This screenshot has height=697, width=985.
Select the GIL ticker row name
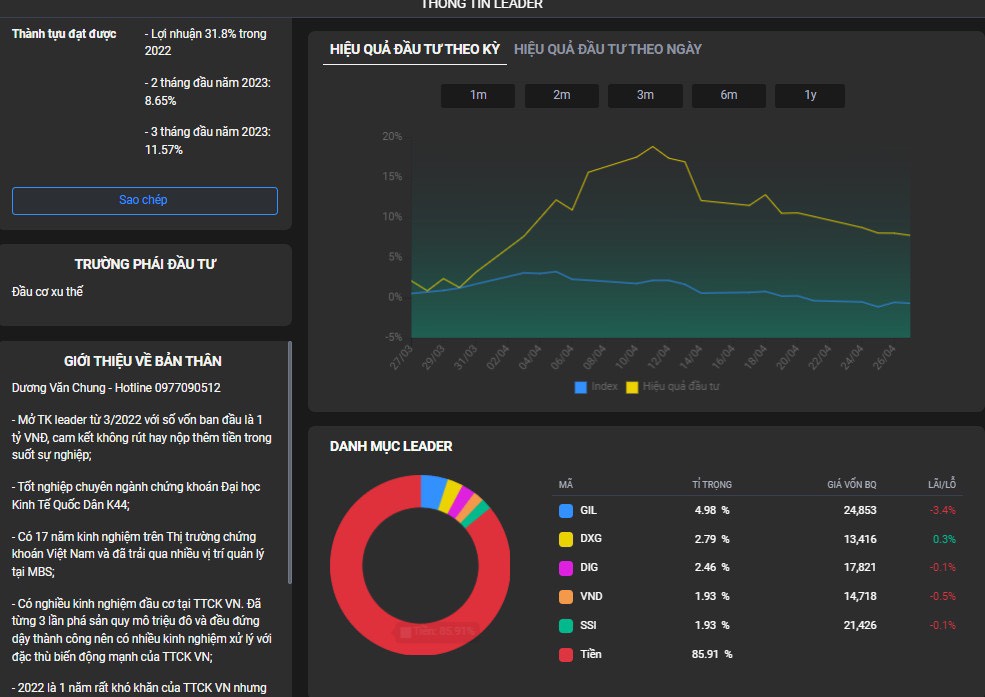point(589,511)
